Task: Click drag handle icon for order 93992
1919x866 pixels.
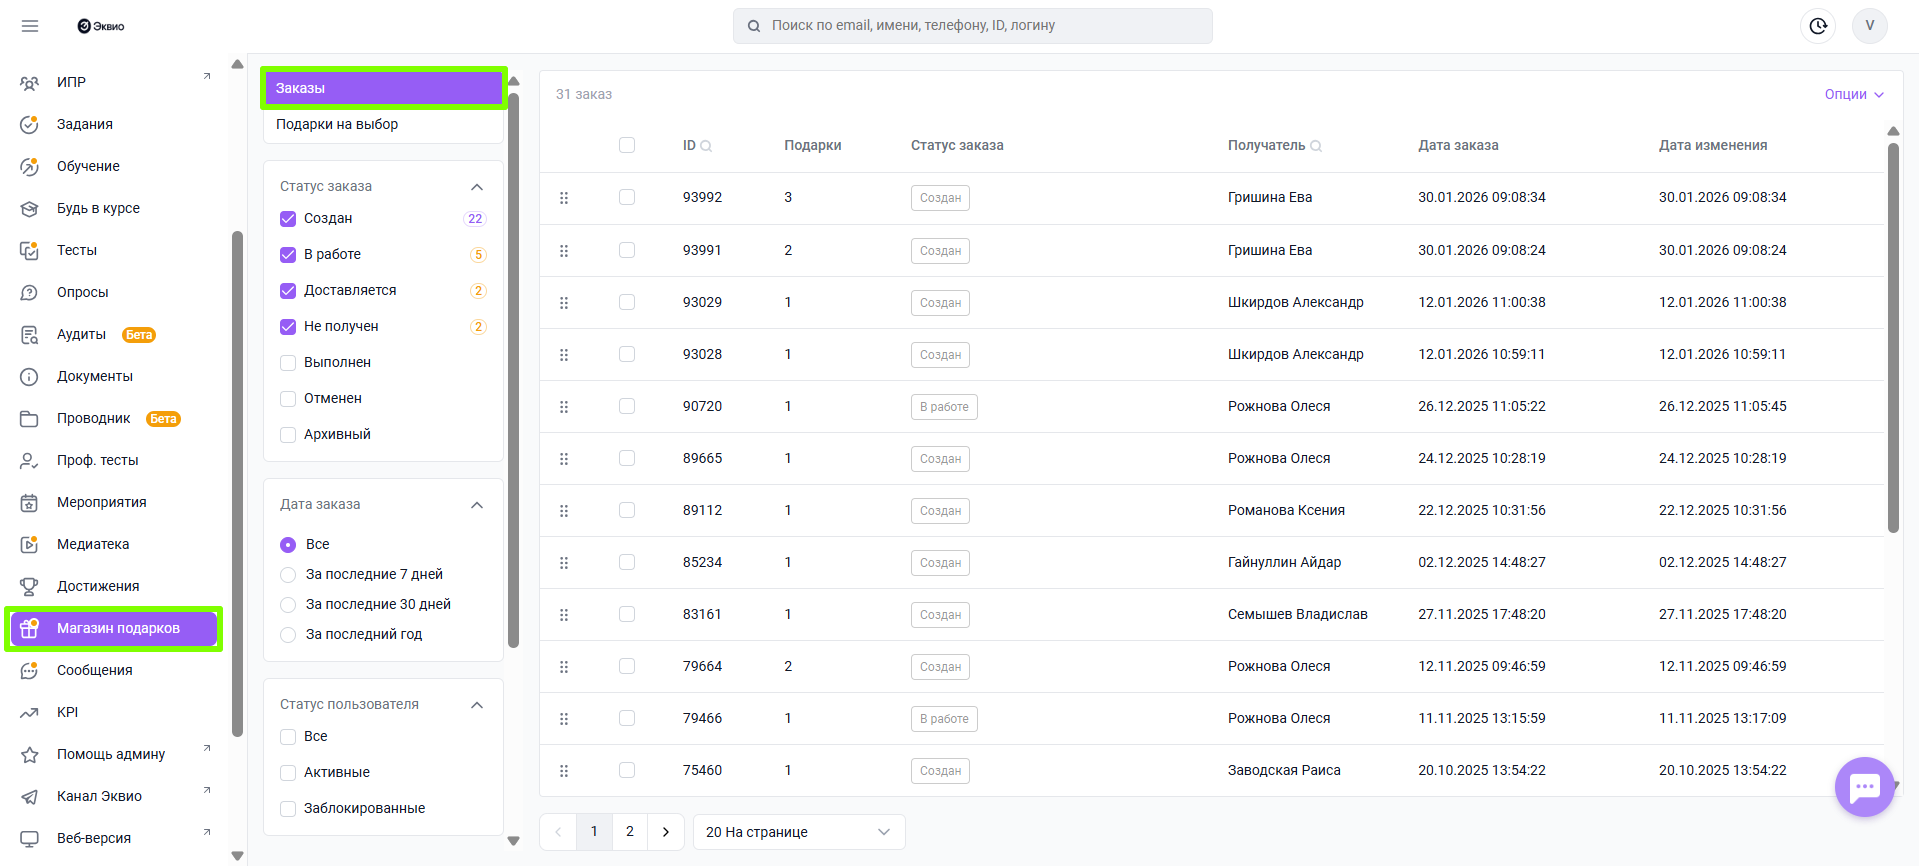Action: [564, 198]
